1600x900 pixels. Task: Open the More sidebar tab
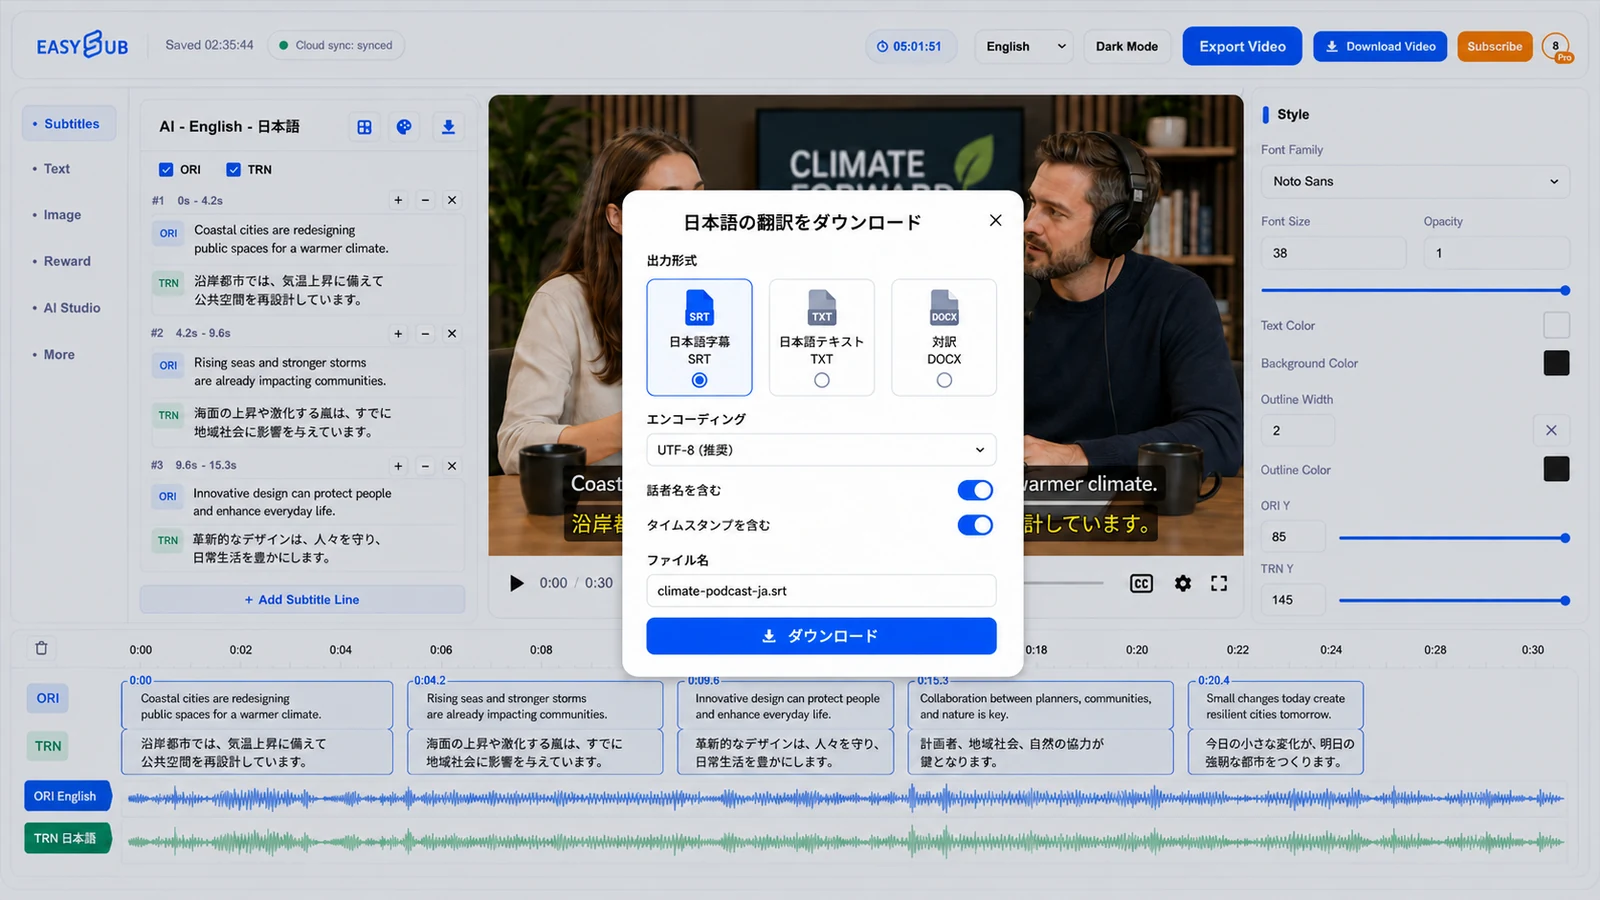pos(59,355)
